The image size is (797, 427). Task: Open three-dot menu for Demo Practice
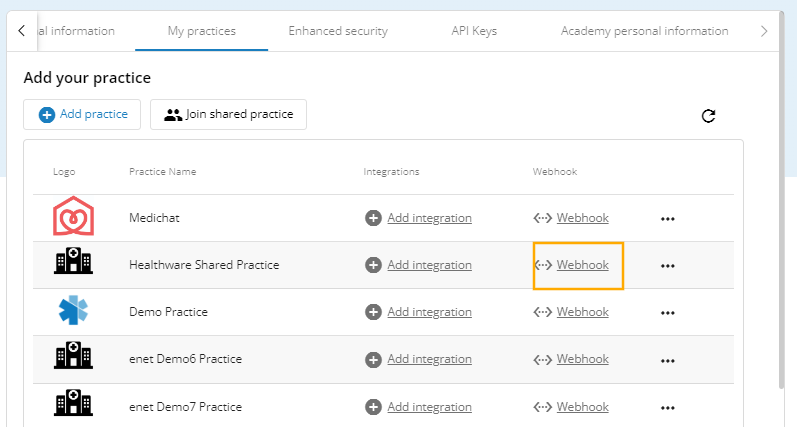[668, 313]
